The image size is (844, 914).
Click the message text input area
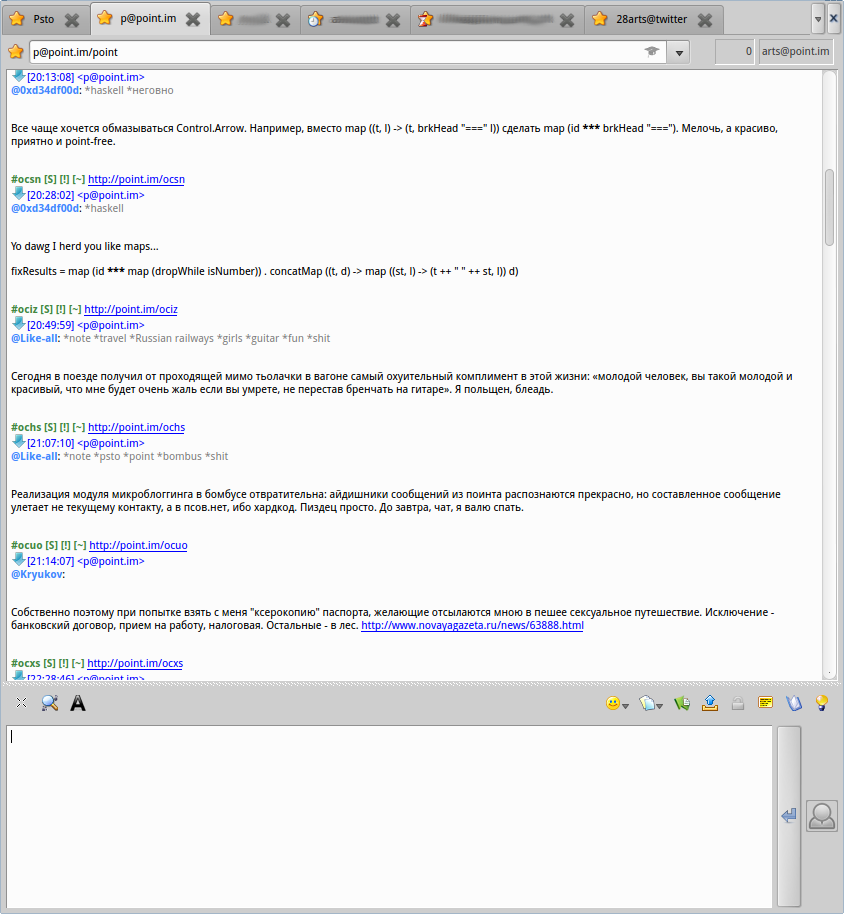click(388, 814)
